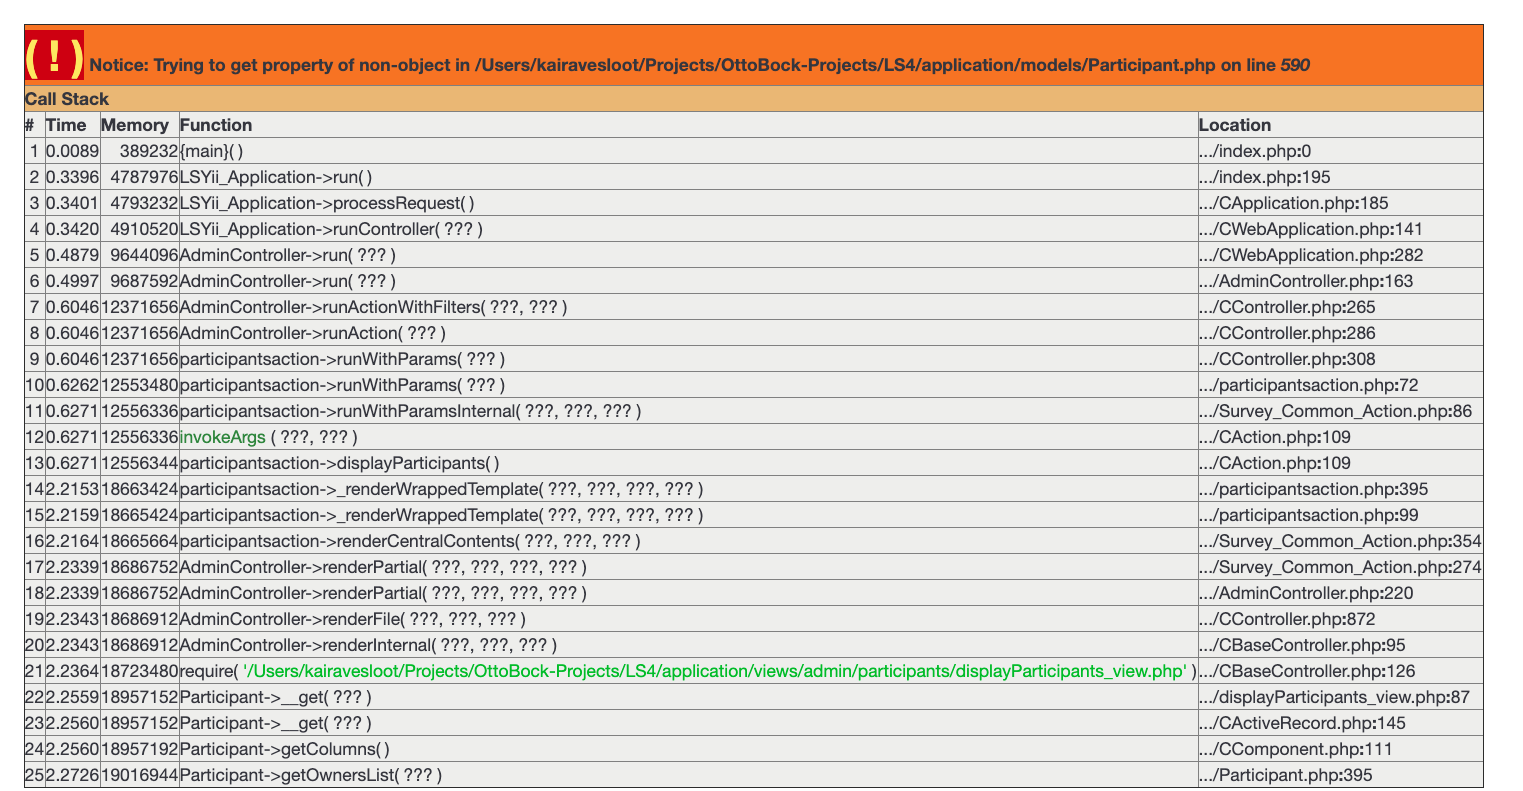Click the AdminController->runActionWithFilters row

point(373,307)
